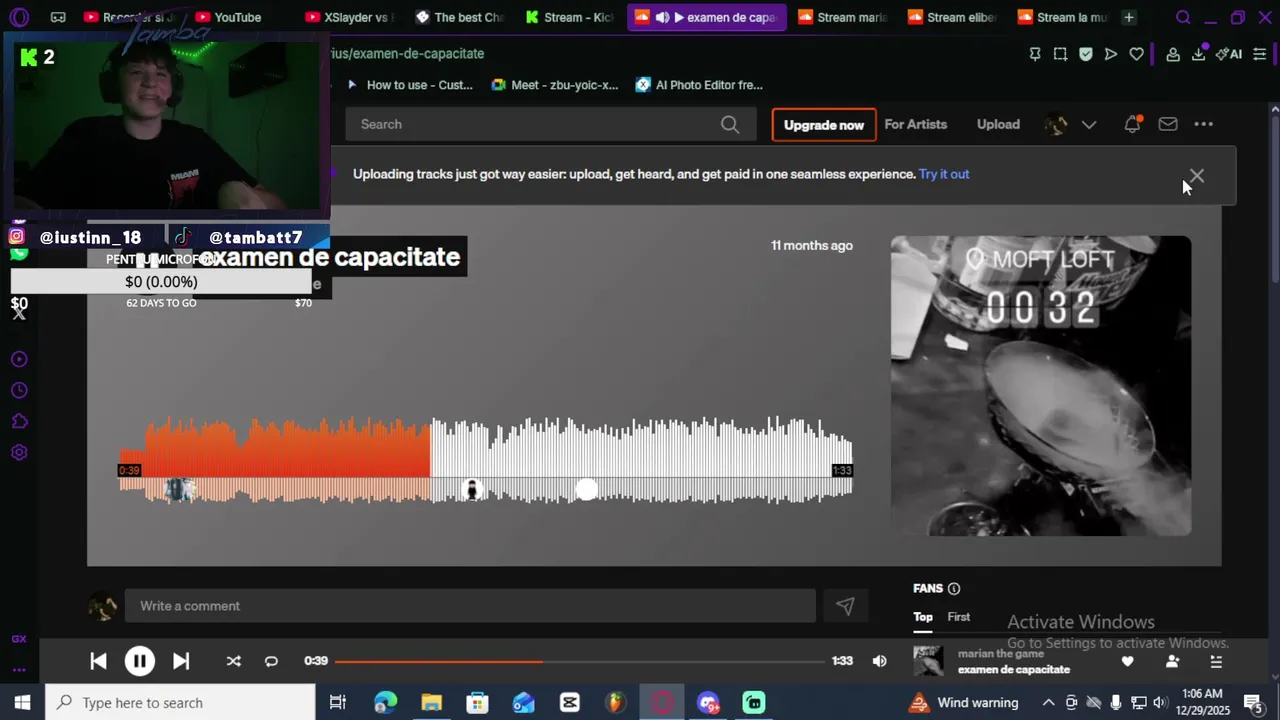Open the Easy Setup sliders icon
The width and height of the screenshot is (1280, 720).
pos(1259,54)
